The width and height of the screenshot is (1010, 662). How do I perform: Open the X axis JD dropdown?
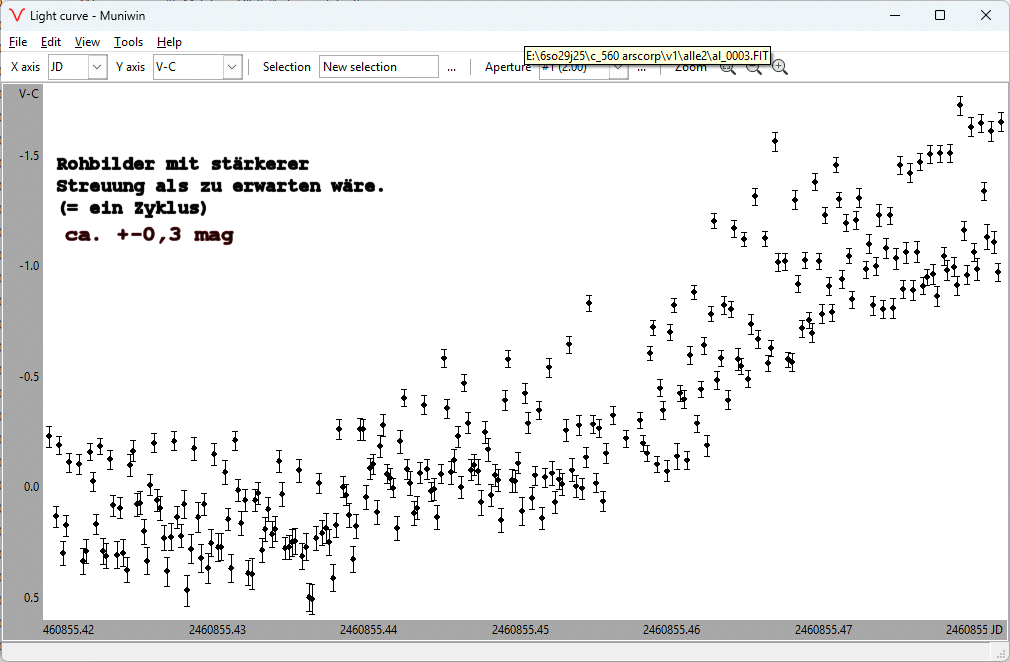click(97, 67)
